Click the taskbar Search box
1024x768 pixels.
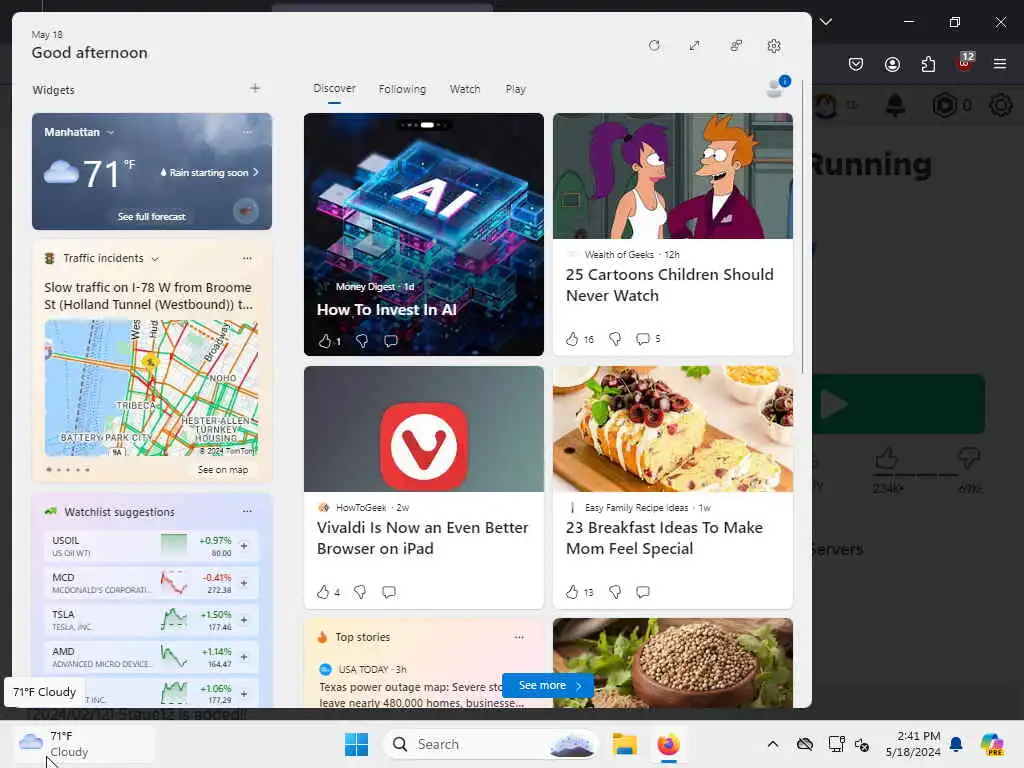(490, 744)
